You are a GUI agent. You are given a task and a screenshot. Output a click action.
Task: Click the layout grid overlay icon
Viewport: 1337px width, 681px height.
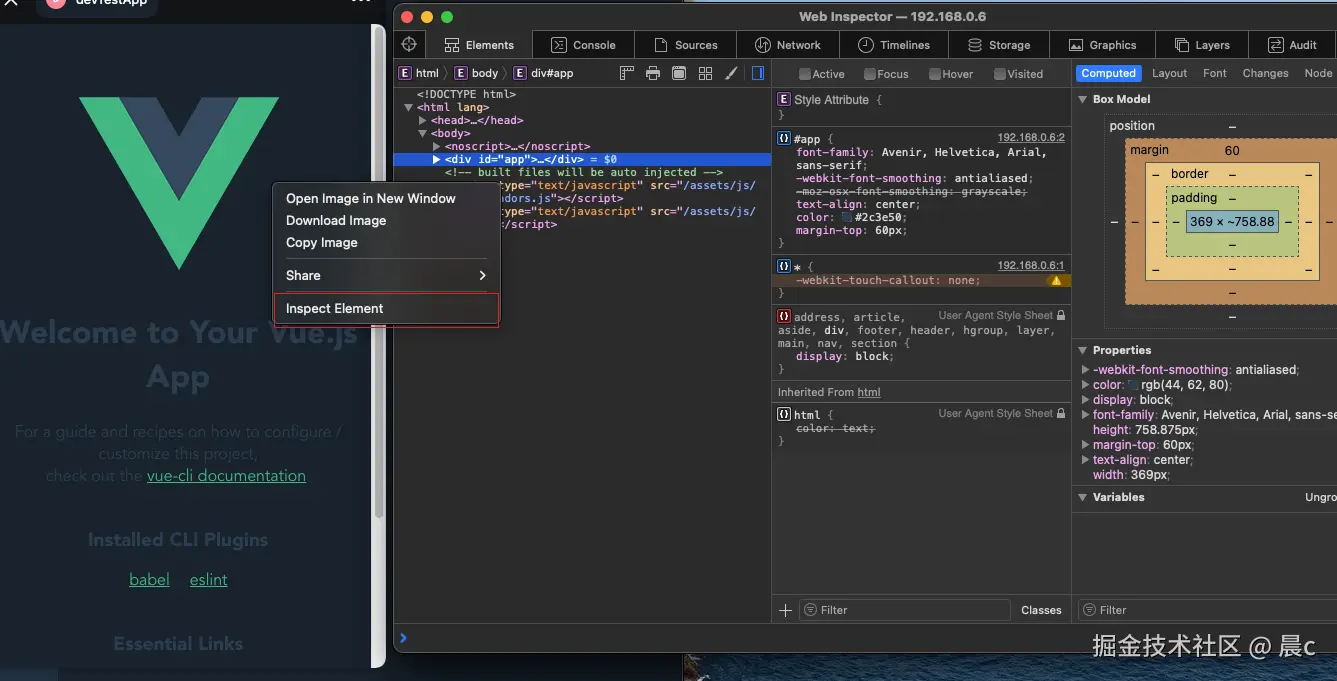(x=705, y=73)
